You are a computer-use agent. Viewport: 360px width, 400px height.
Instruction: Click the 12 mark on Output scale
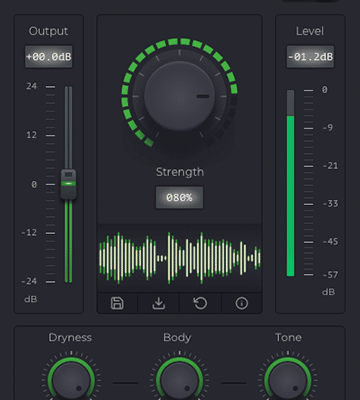point(32,135)
